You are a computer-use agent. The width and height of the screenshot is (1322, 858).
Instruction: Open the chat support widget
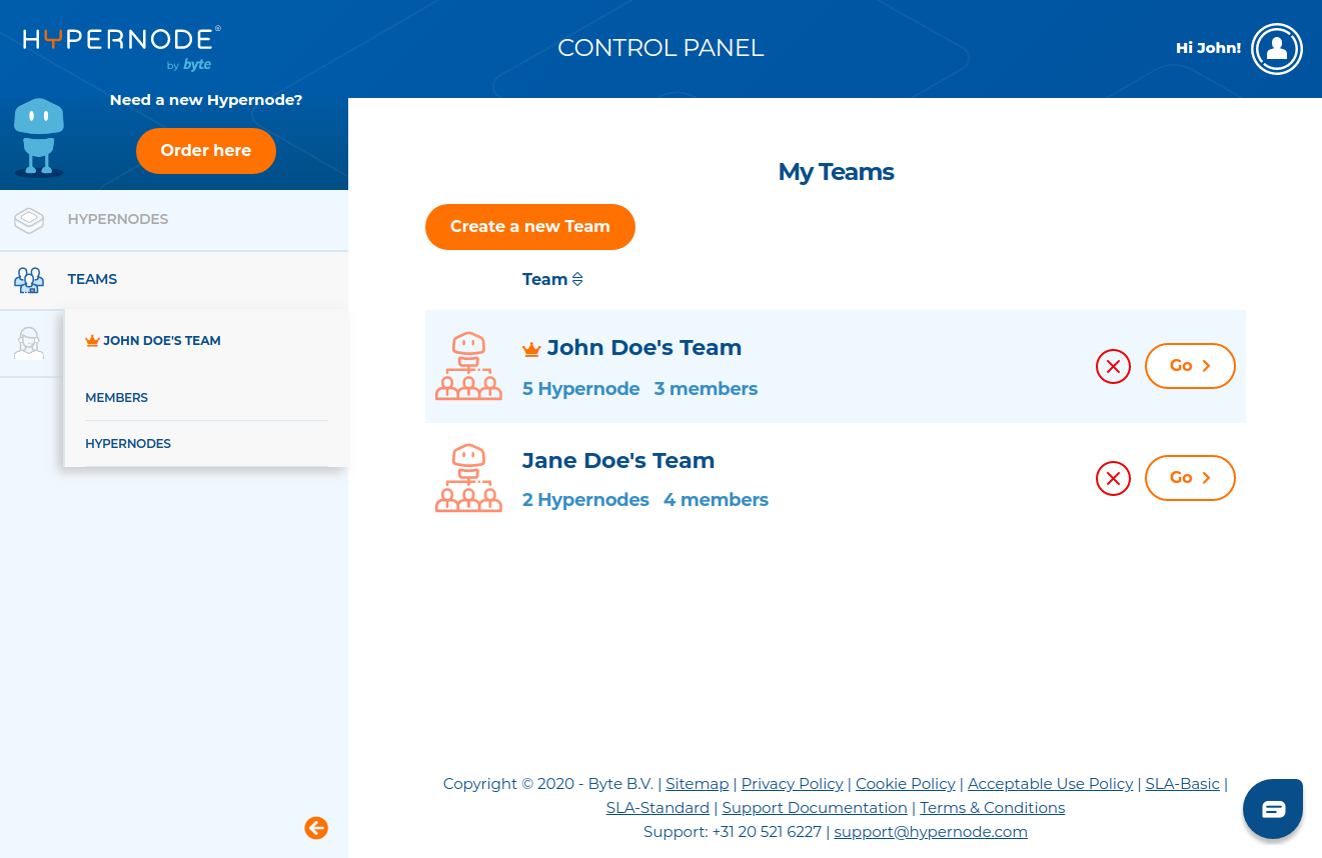1272,808
